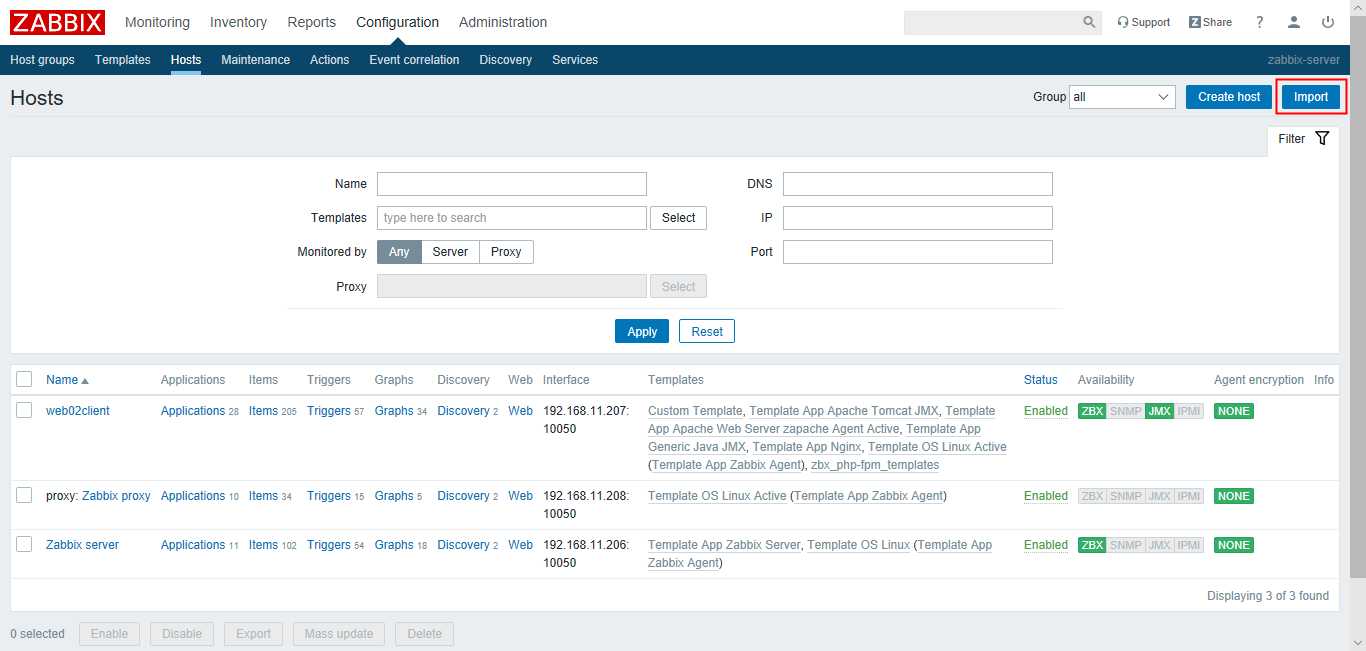This screenshot has width=1366, height=651.
Task: Click NONE encryption badge for Zabbix proxy row
Action: pos(1233,496)
